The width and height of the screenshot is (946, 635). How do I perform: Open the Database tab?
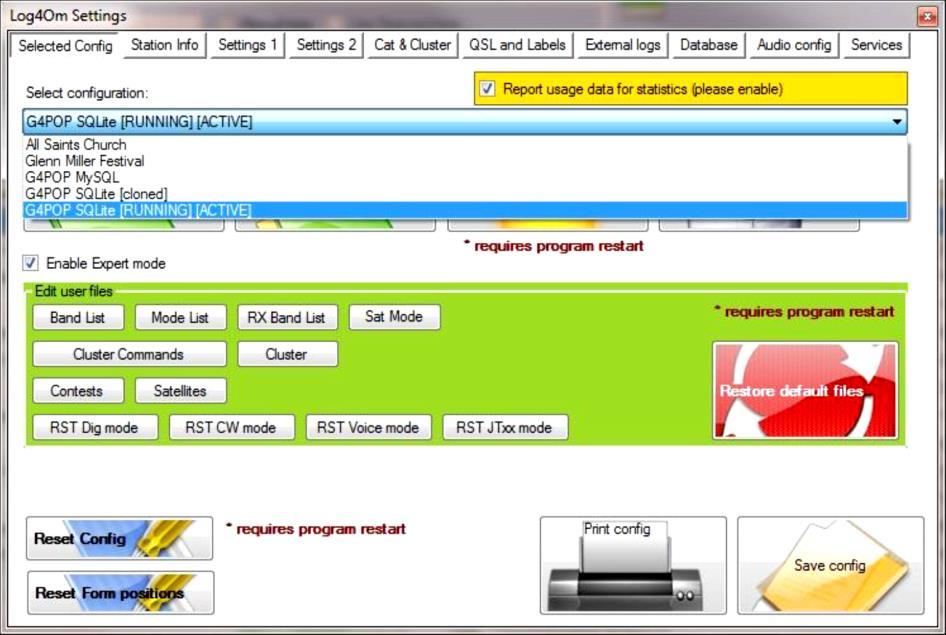point(709,45)
